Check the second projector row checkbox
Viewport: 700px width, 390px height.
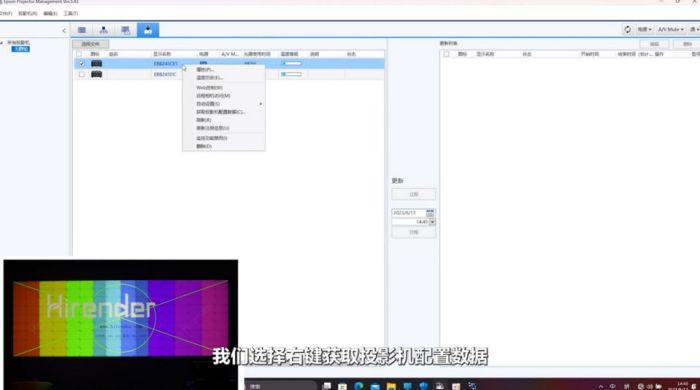[x=81, y=74]
